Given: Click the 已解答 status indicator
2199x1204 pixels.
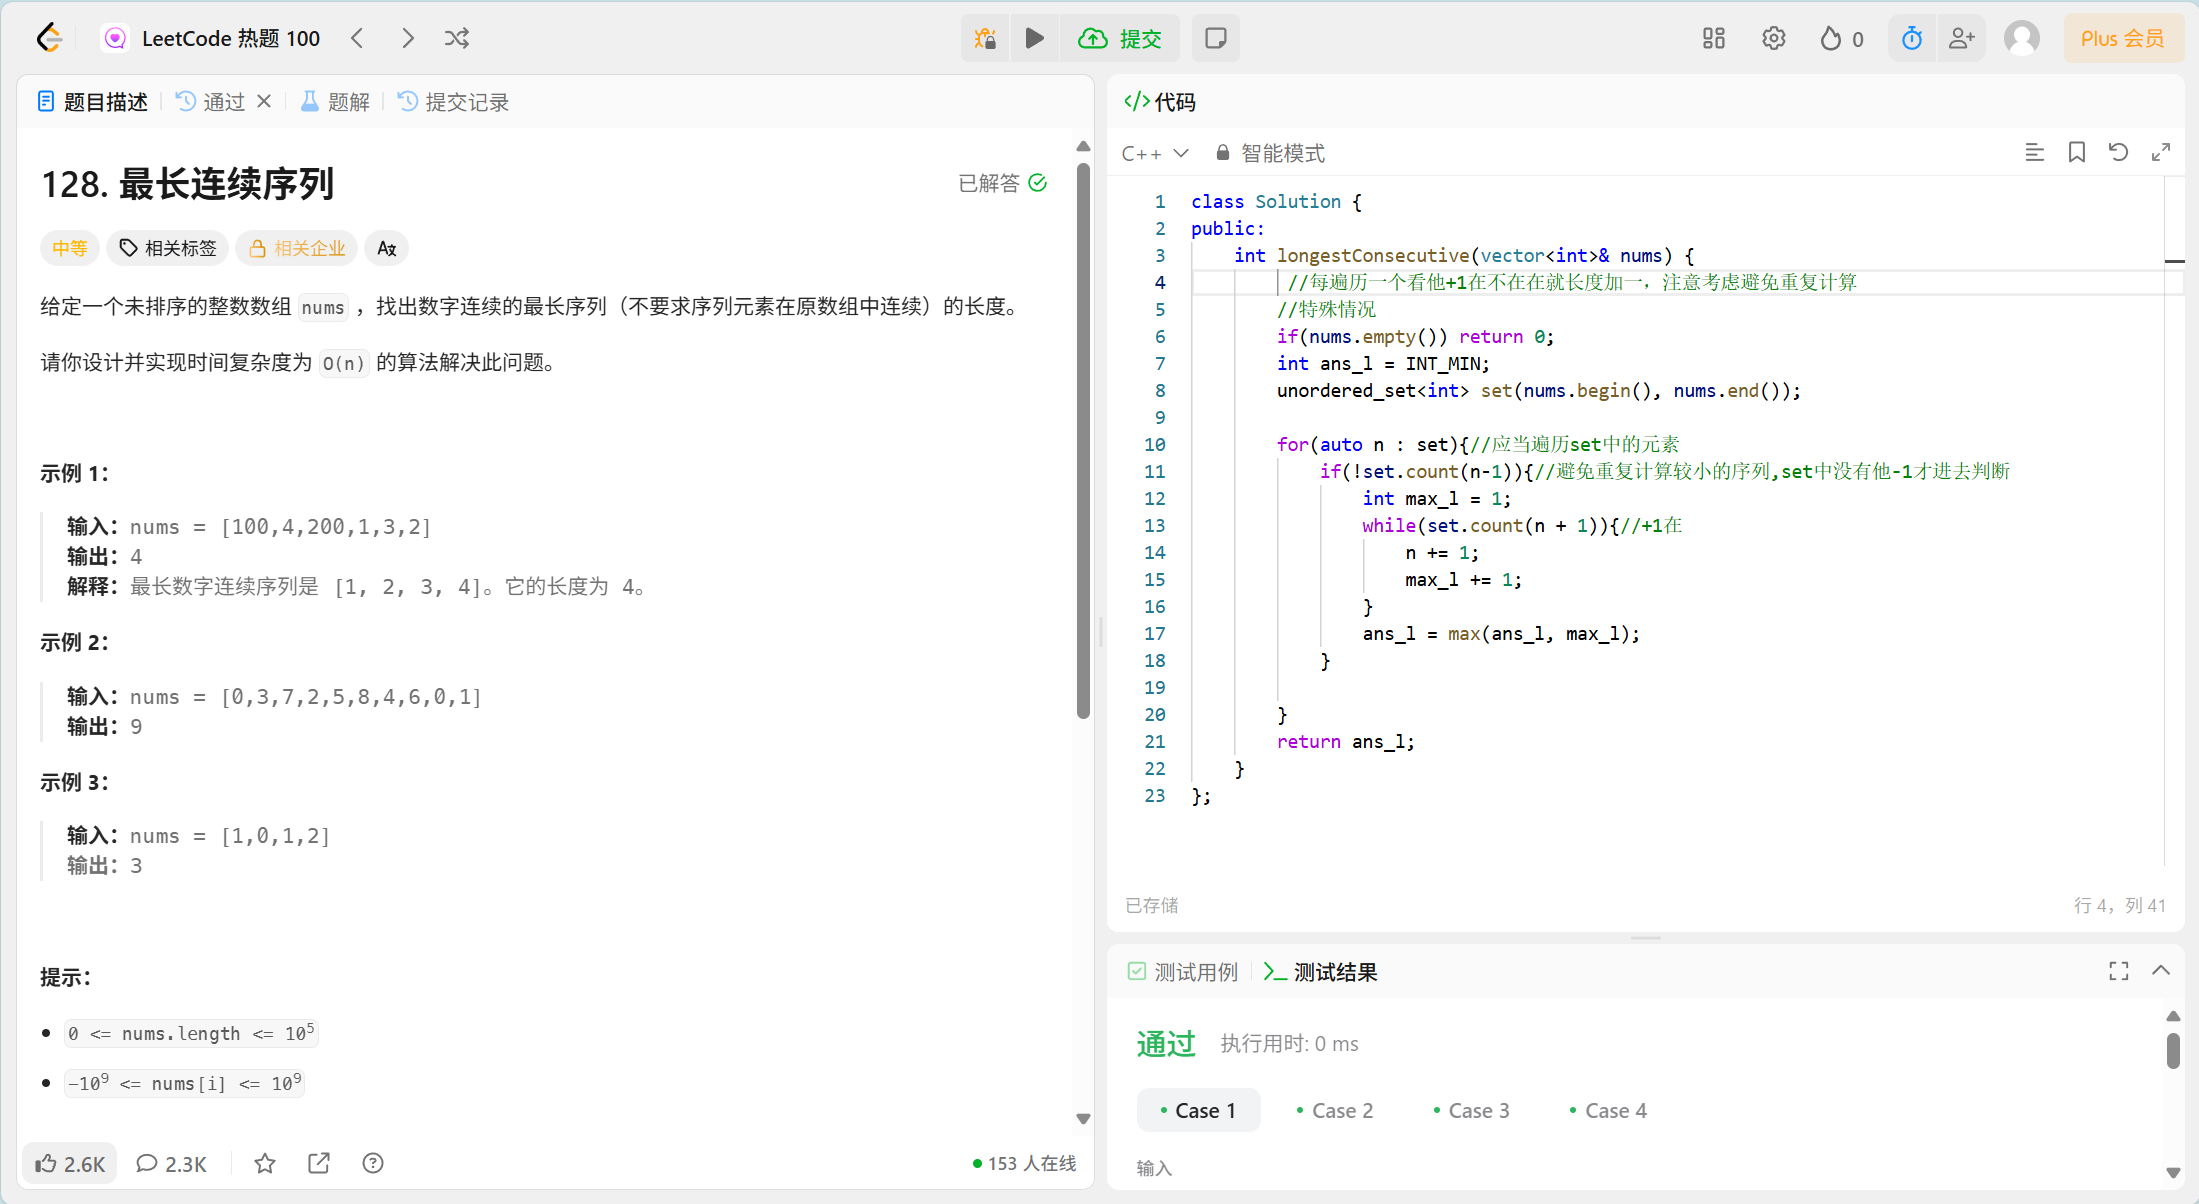Looking at the screenshot, I should (1002, 183).
